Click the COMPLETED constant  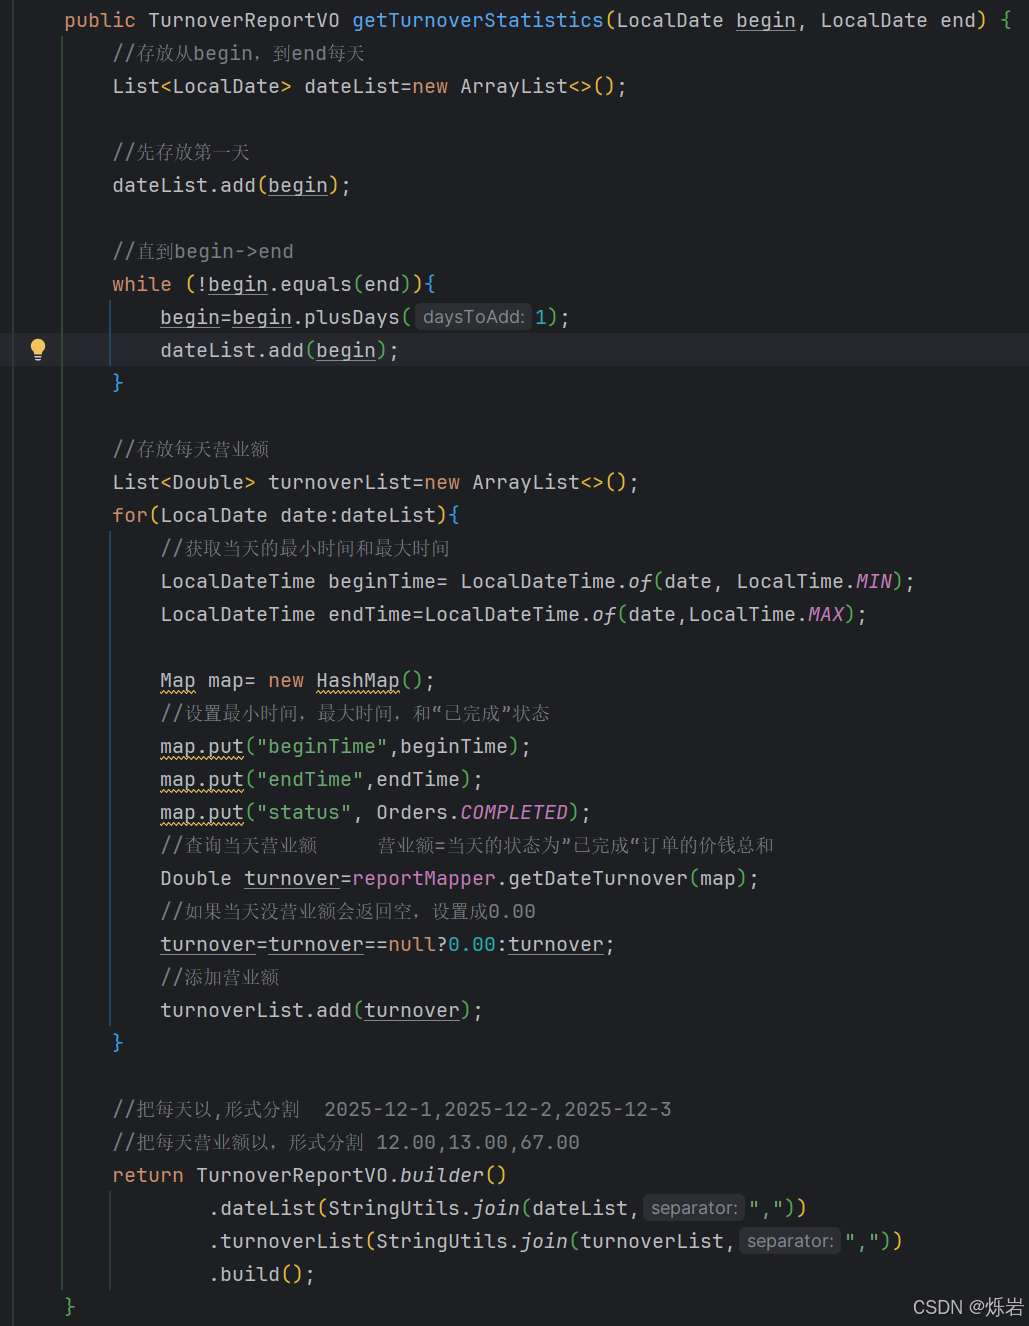click(514, 812)
